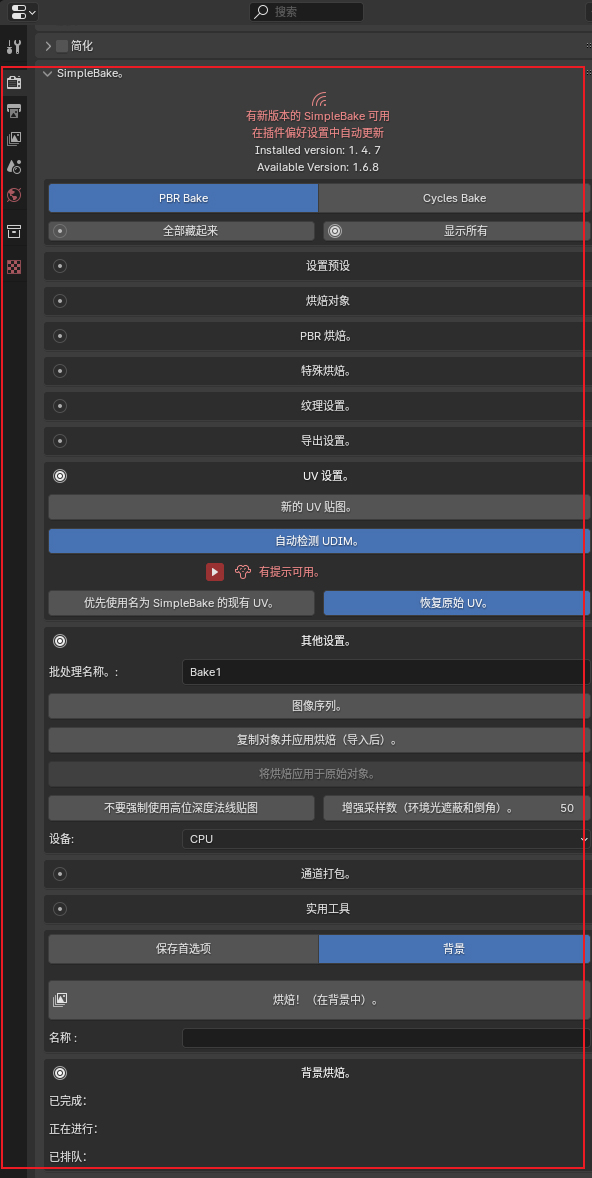
Task: Open the Collection properties box icon
Action: pyautogui.click(x=14, y=231)
